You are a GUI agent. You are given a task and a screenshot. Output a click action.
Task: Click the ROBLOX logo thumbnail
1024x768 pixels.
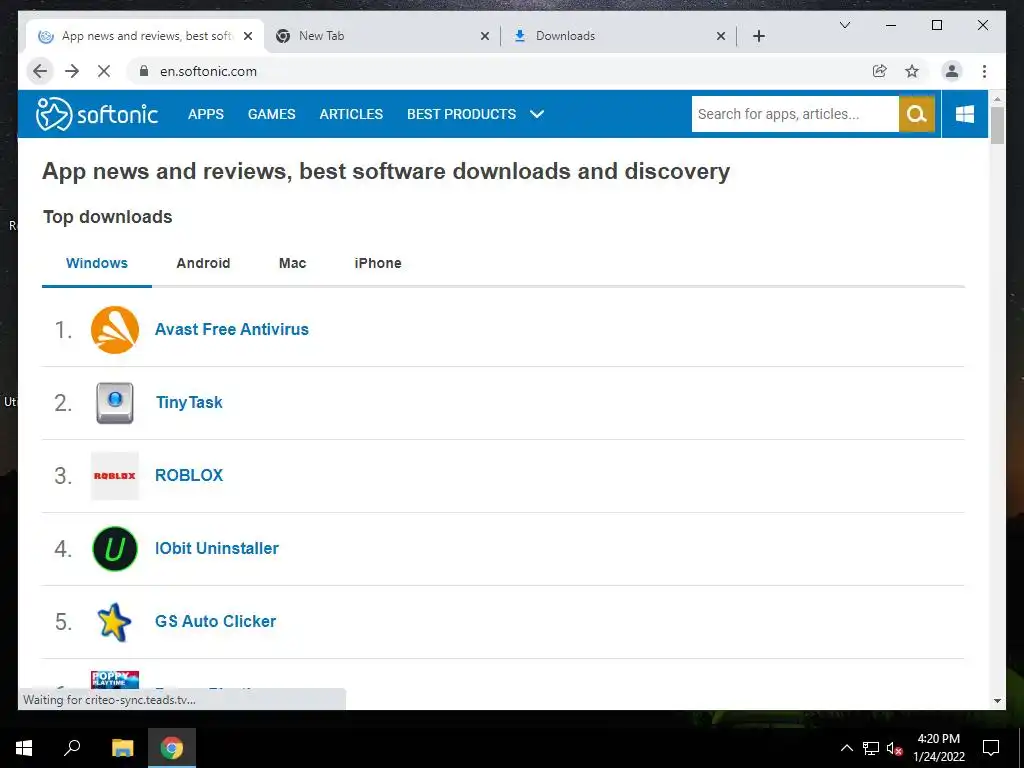[x=115, y=476]
